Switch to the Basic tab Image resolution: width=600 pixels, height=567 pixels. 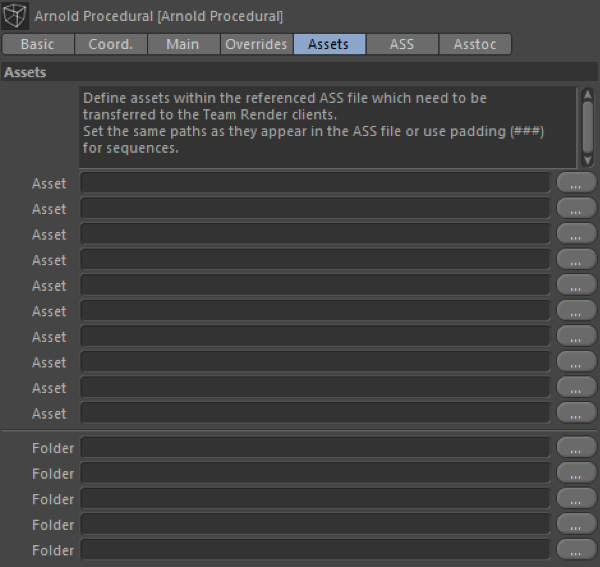[x=37, y=44]
